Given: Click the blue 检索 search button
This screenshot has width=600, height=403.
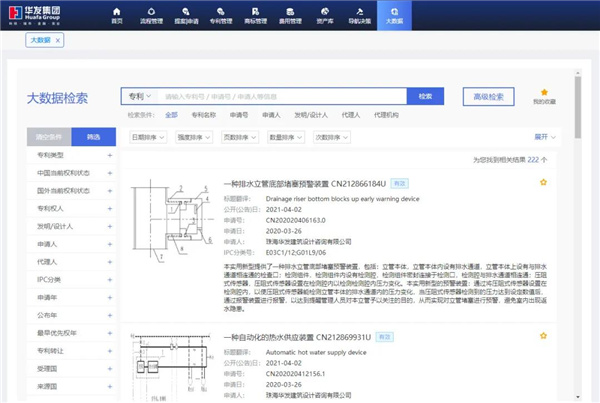Looking at the screenshot, I should [425, 96].
